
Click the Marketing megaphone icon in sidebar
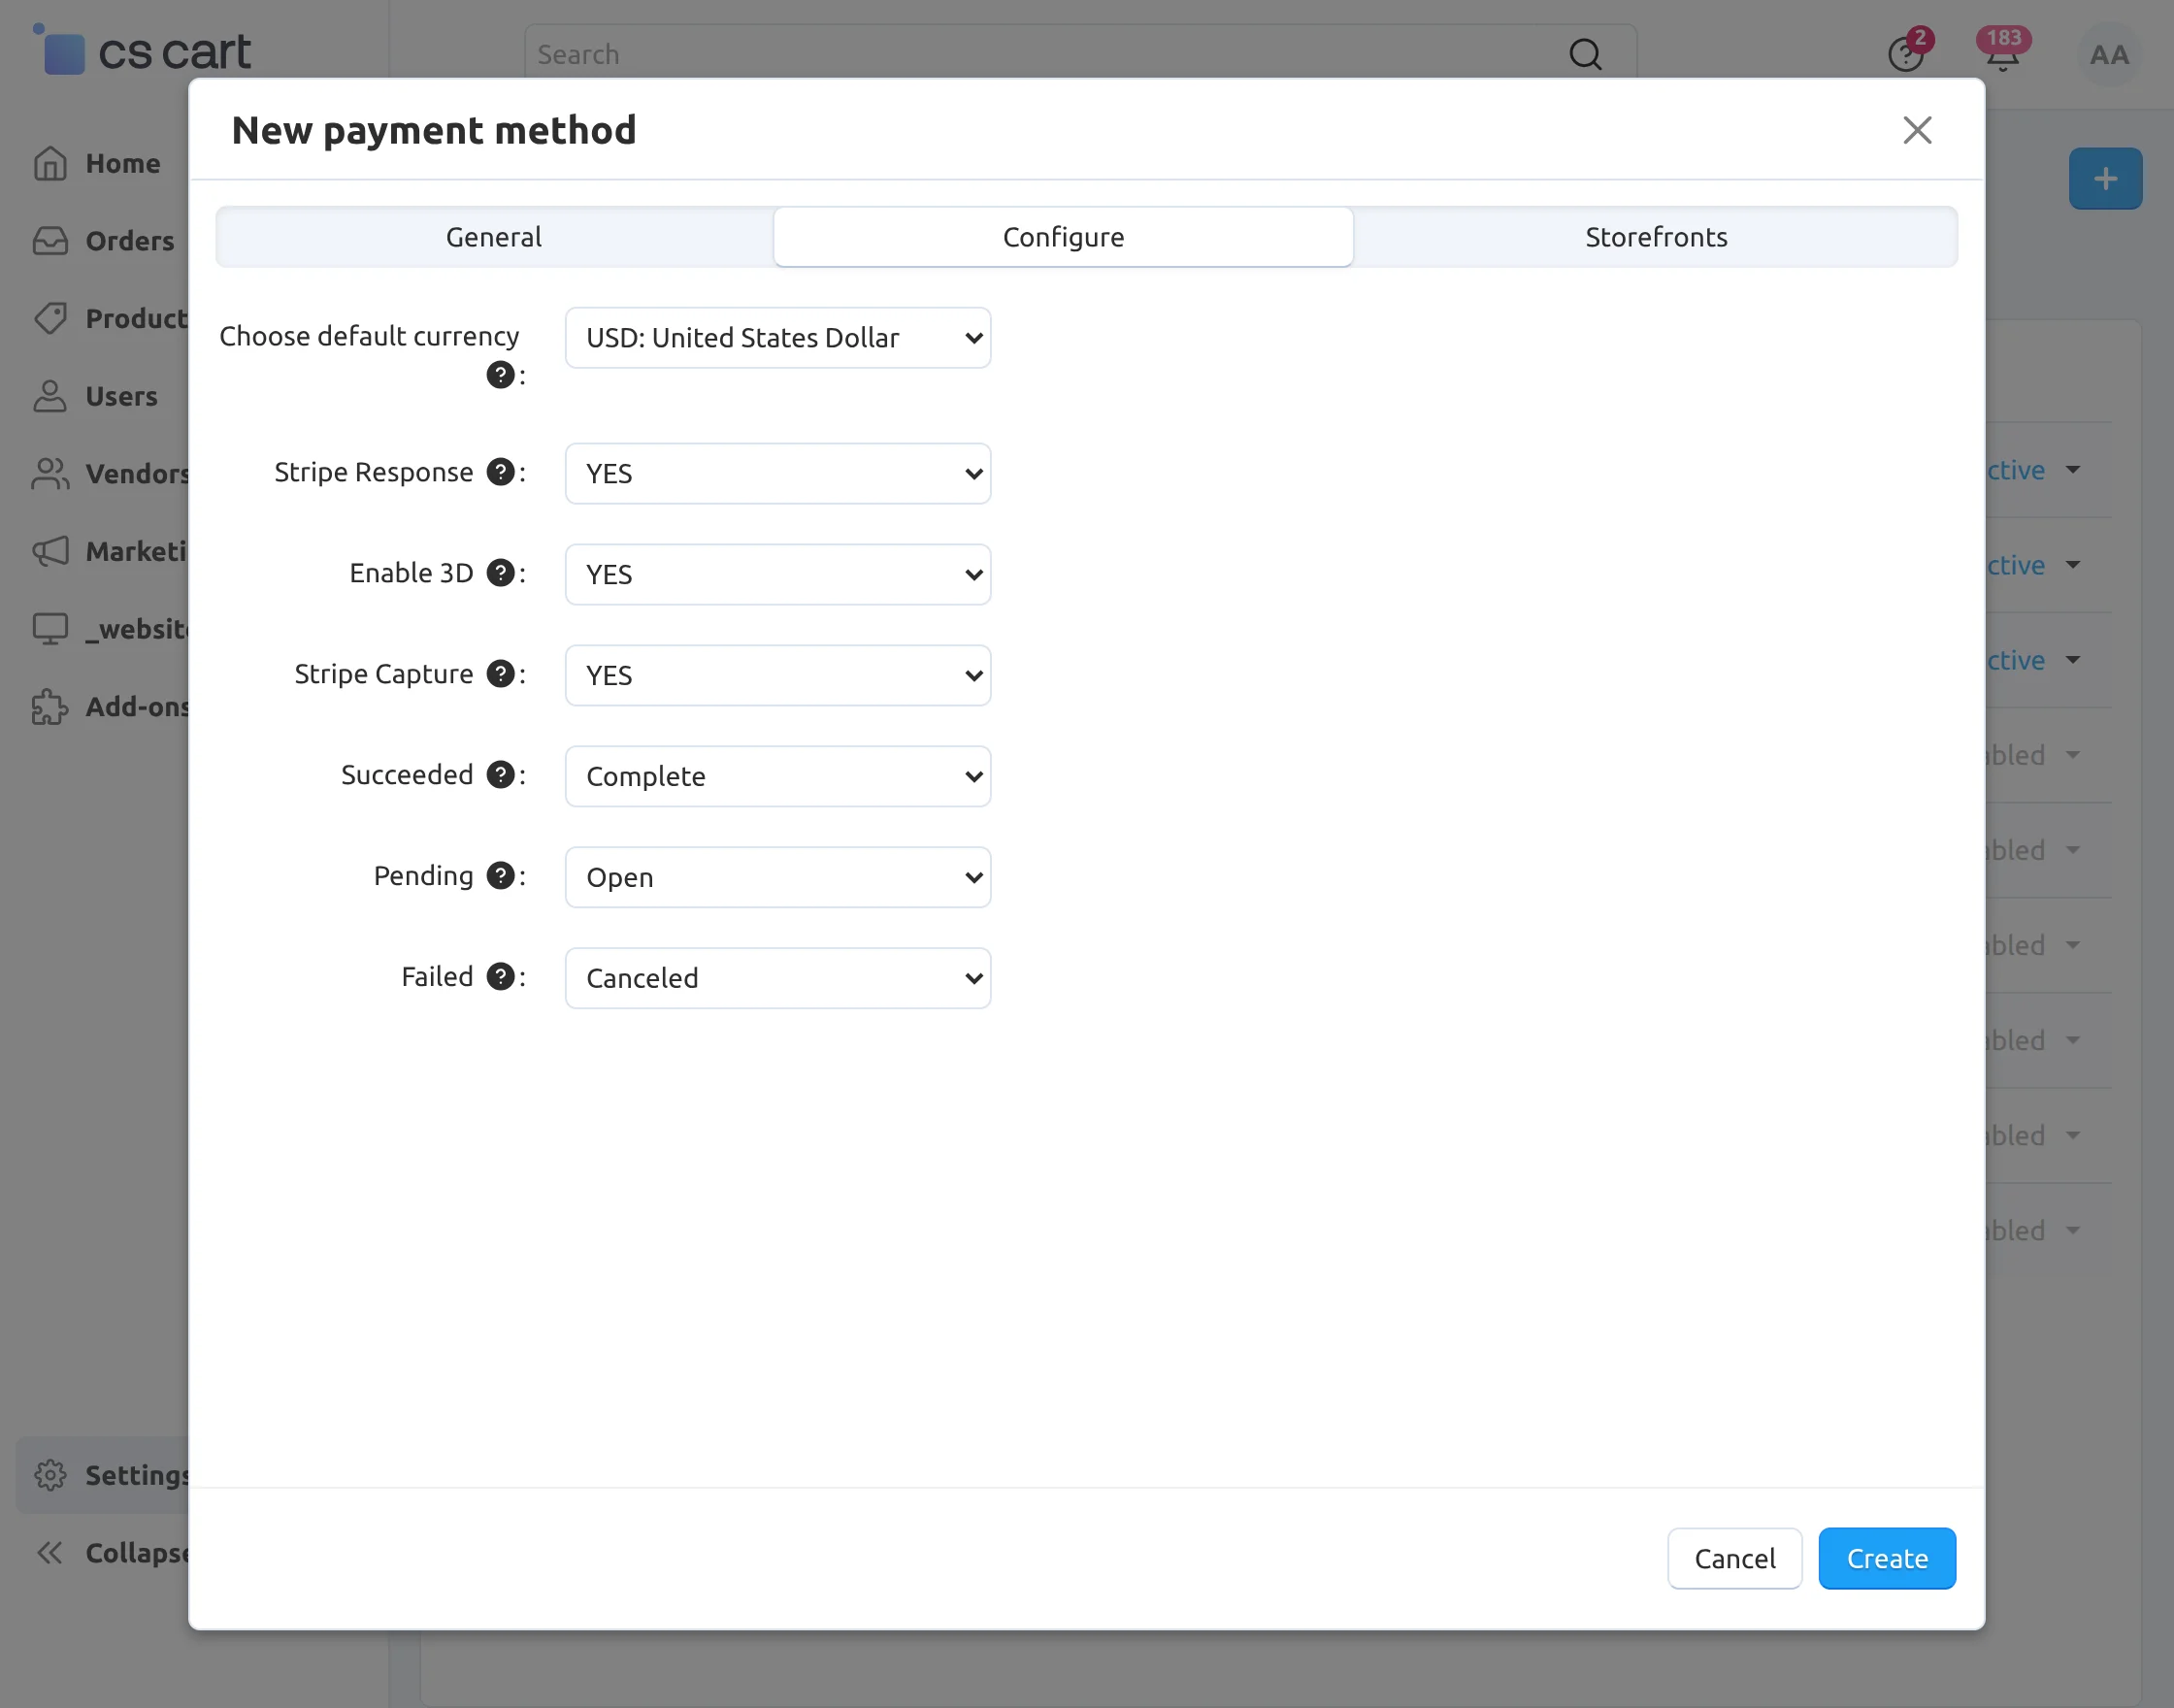tap(50, 551)
